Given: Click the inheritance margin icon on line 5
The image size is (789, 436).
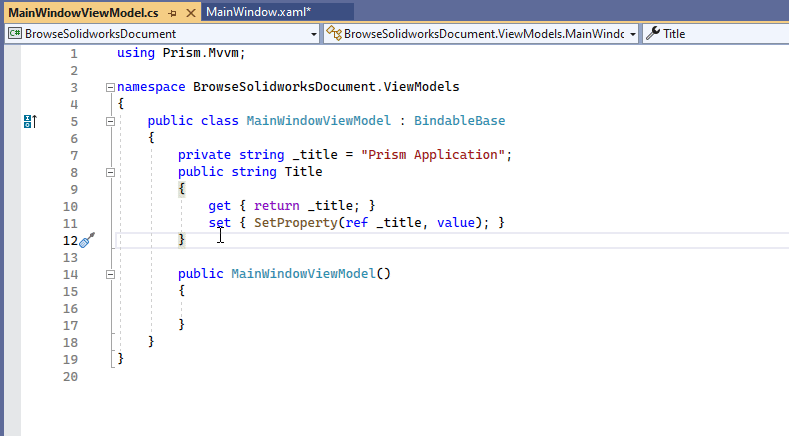Looking at the screenshot, I should [x=30, y=121].
